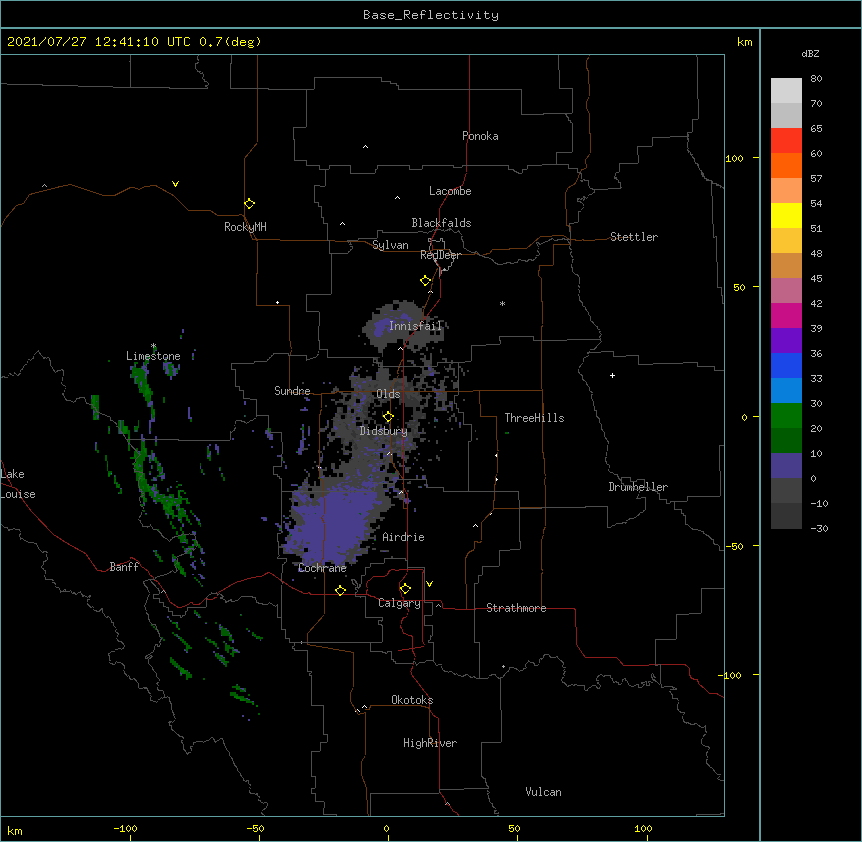
Task: Select the slate purple 10 dBZ legend swatch
Action: click(786, 466)
